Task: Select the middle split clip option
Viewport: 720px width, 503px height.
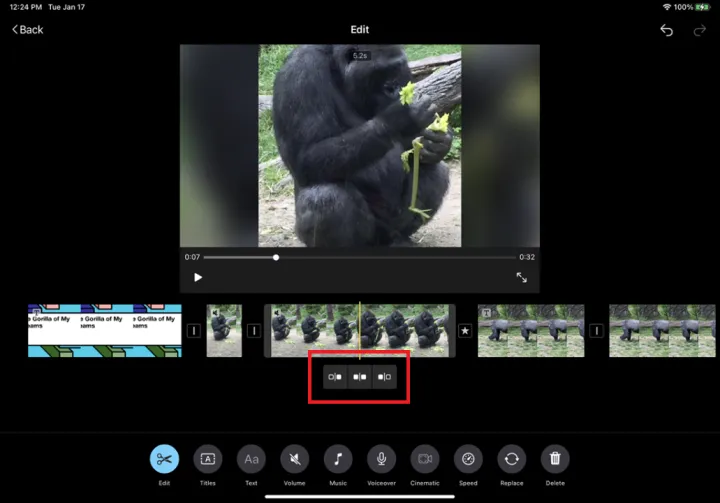Action: point(360,377)
